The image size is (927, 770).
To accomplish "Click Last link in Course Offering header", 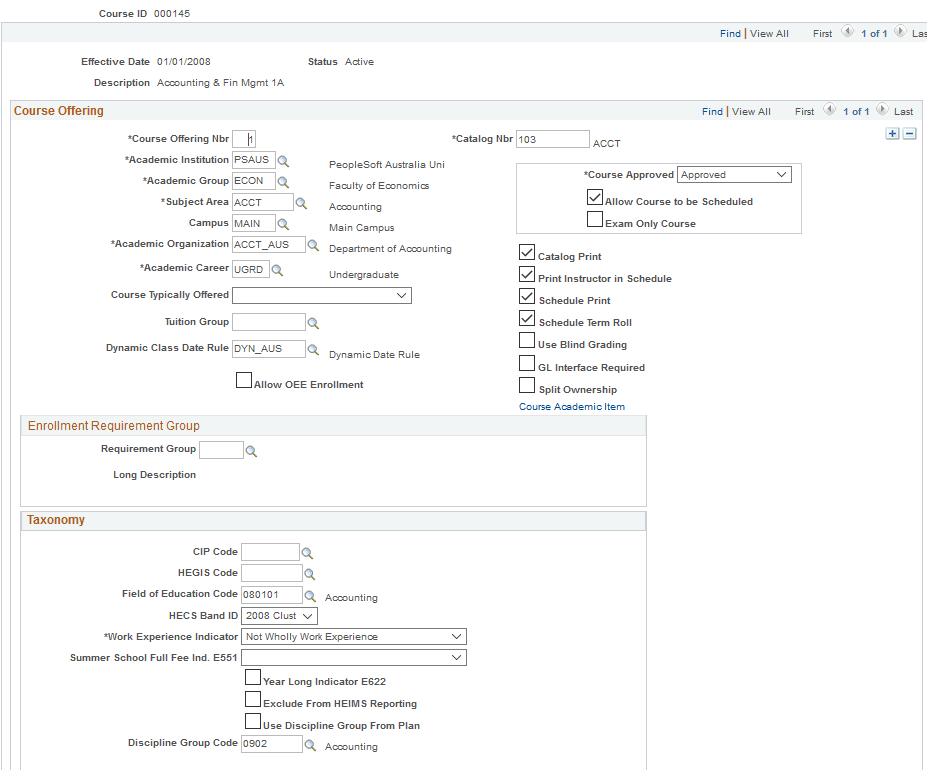I will (x=903, y=111).
